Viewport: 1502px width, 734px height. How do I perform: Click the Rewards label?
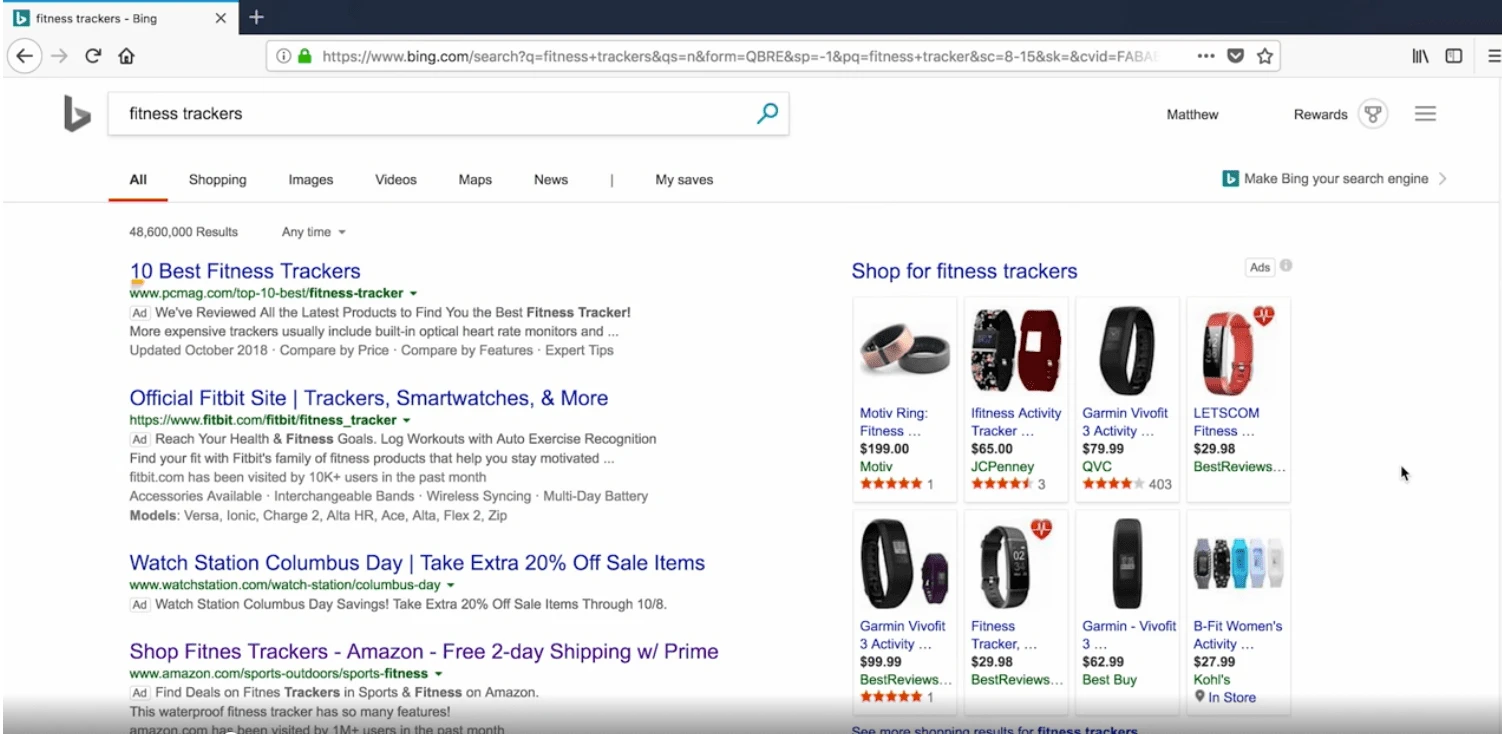point(1320,115)
